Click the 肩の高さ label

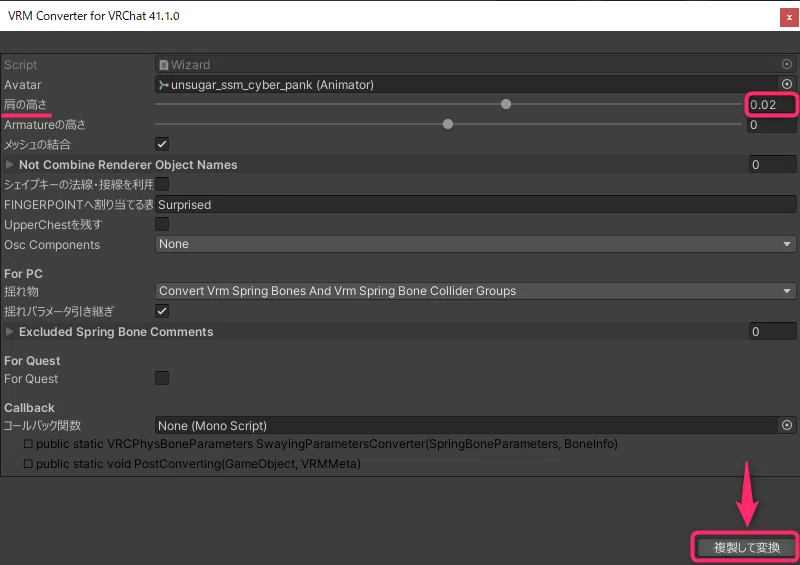coord(26,105)
